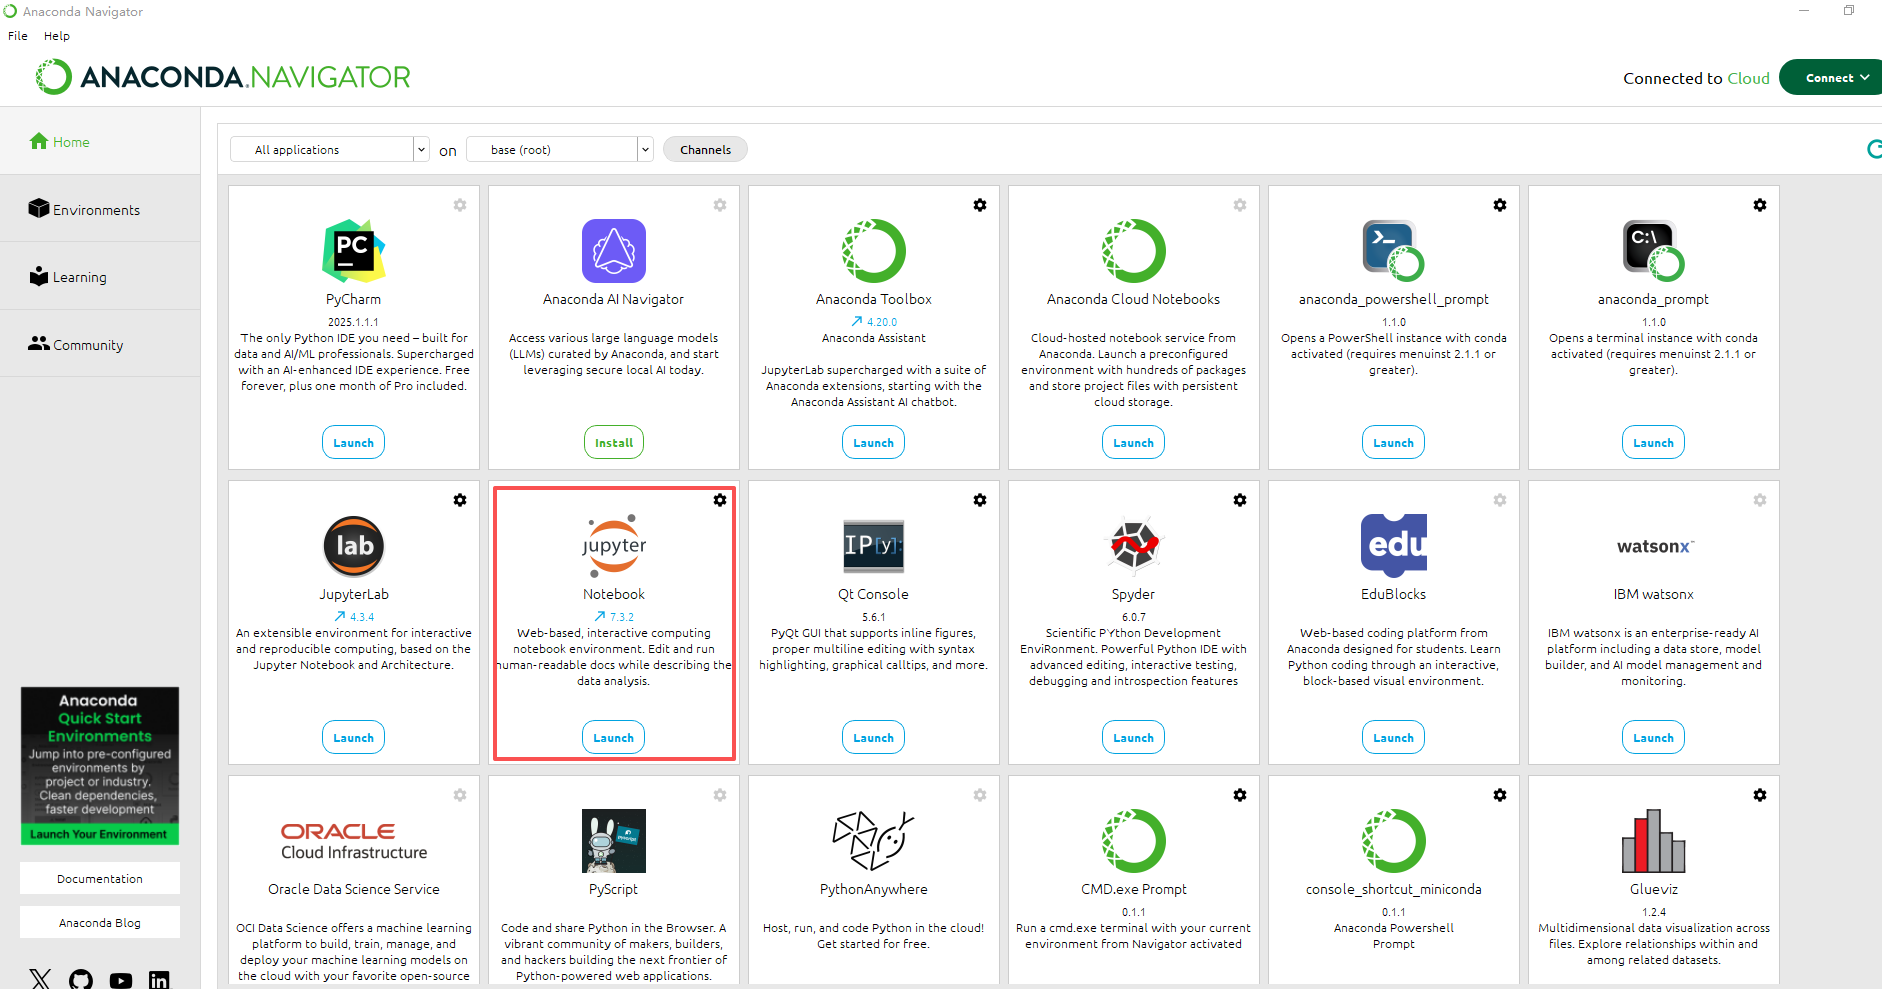Viewport: 1882px width, 989px height.
Task: Click Anaconda Toolbox version 4.20.0 update link
Action: coord(874,322)
